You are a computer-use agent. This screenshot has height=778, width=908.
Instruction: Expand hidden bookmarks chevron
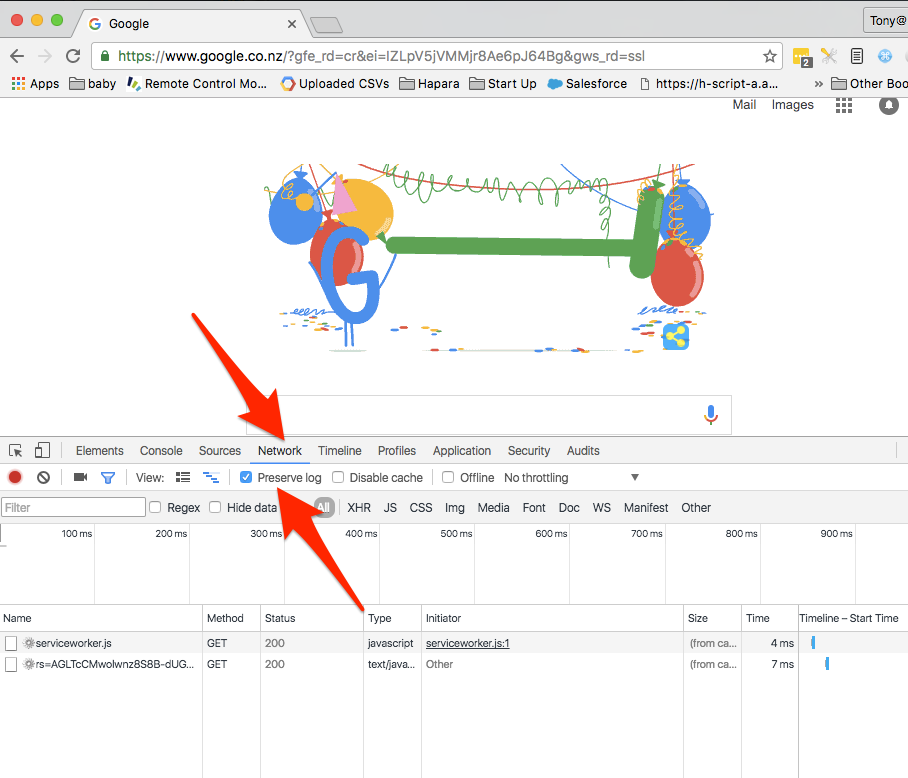[818, 84]
